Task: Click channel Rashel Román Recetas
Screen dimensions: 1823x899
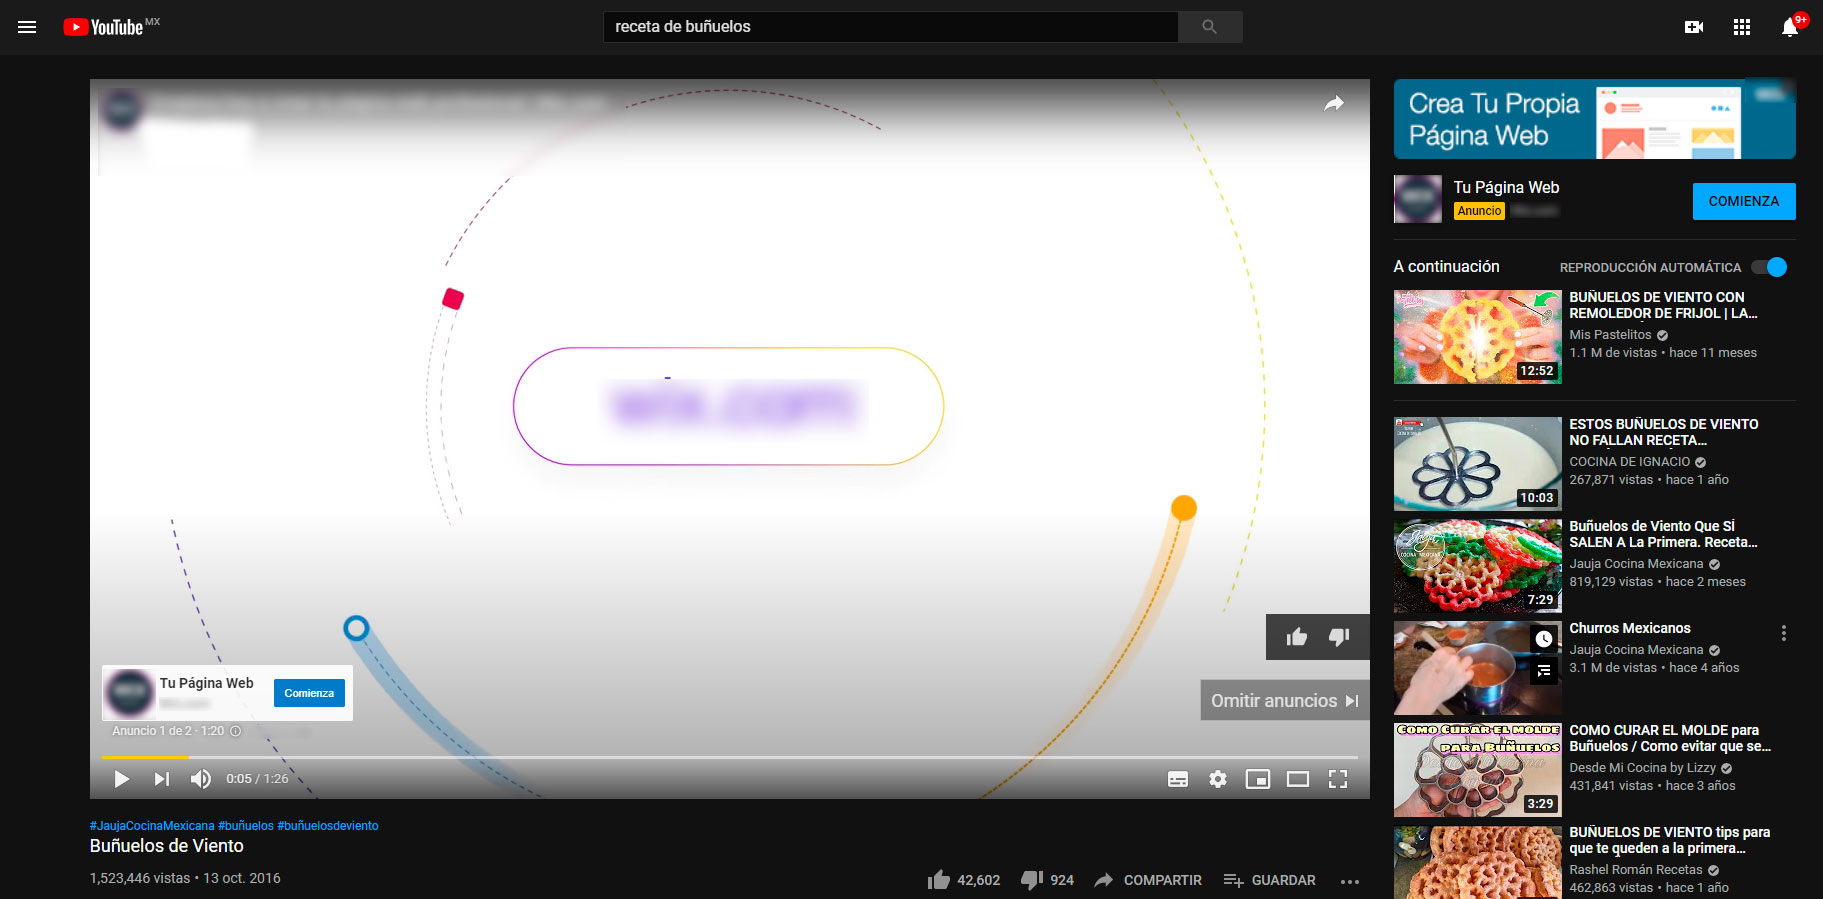Action: 1636,870
